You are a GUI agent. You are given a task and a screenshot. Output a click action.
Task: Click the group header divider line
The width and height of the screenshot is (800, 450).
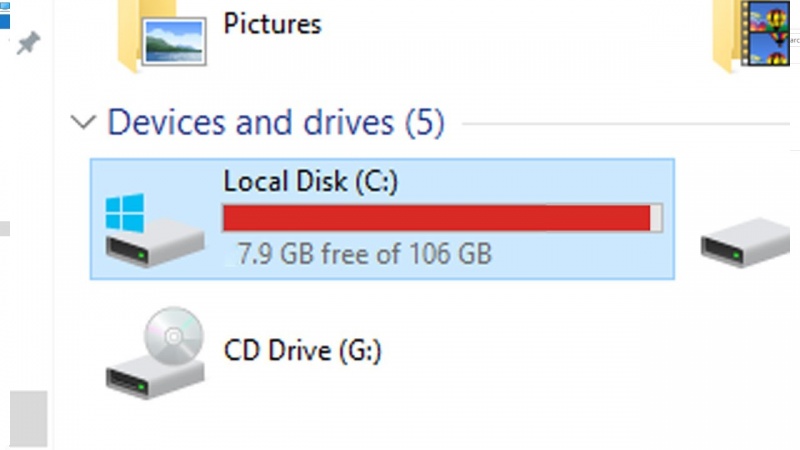point(620,125)
